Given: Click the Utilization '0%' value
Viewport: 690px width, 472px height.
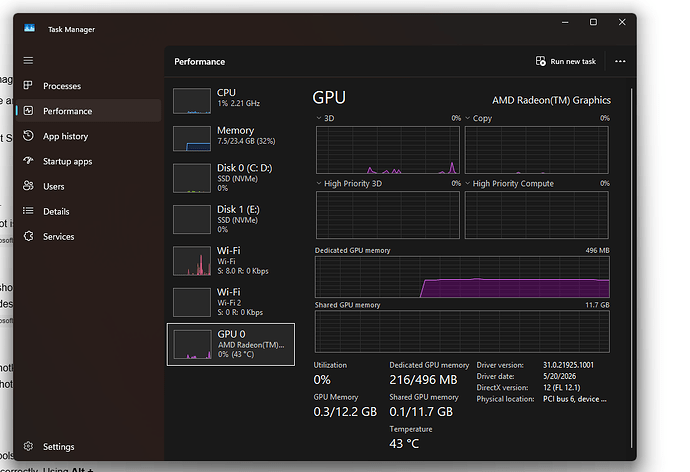Looking at the screenshot, I should coord(322,380).
